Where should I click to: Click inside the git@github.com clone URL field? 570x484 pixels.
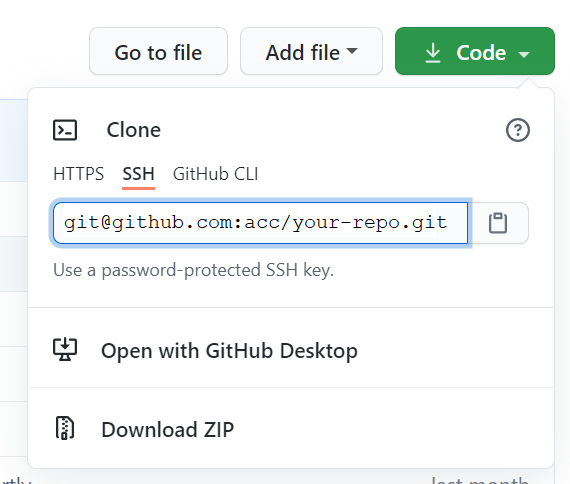[x=260, y=223]
